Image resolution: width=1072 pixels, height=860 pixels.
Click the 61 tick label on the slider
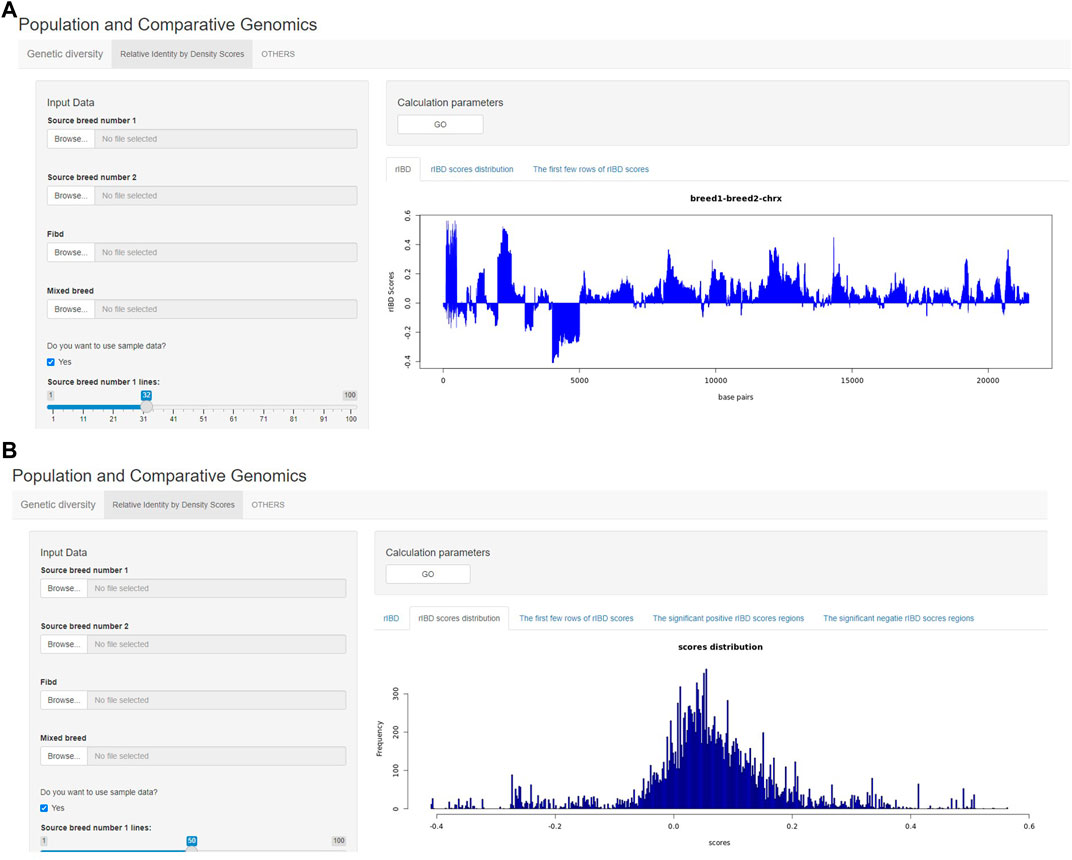[x=233, y=419]
